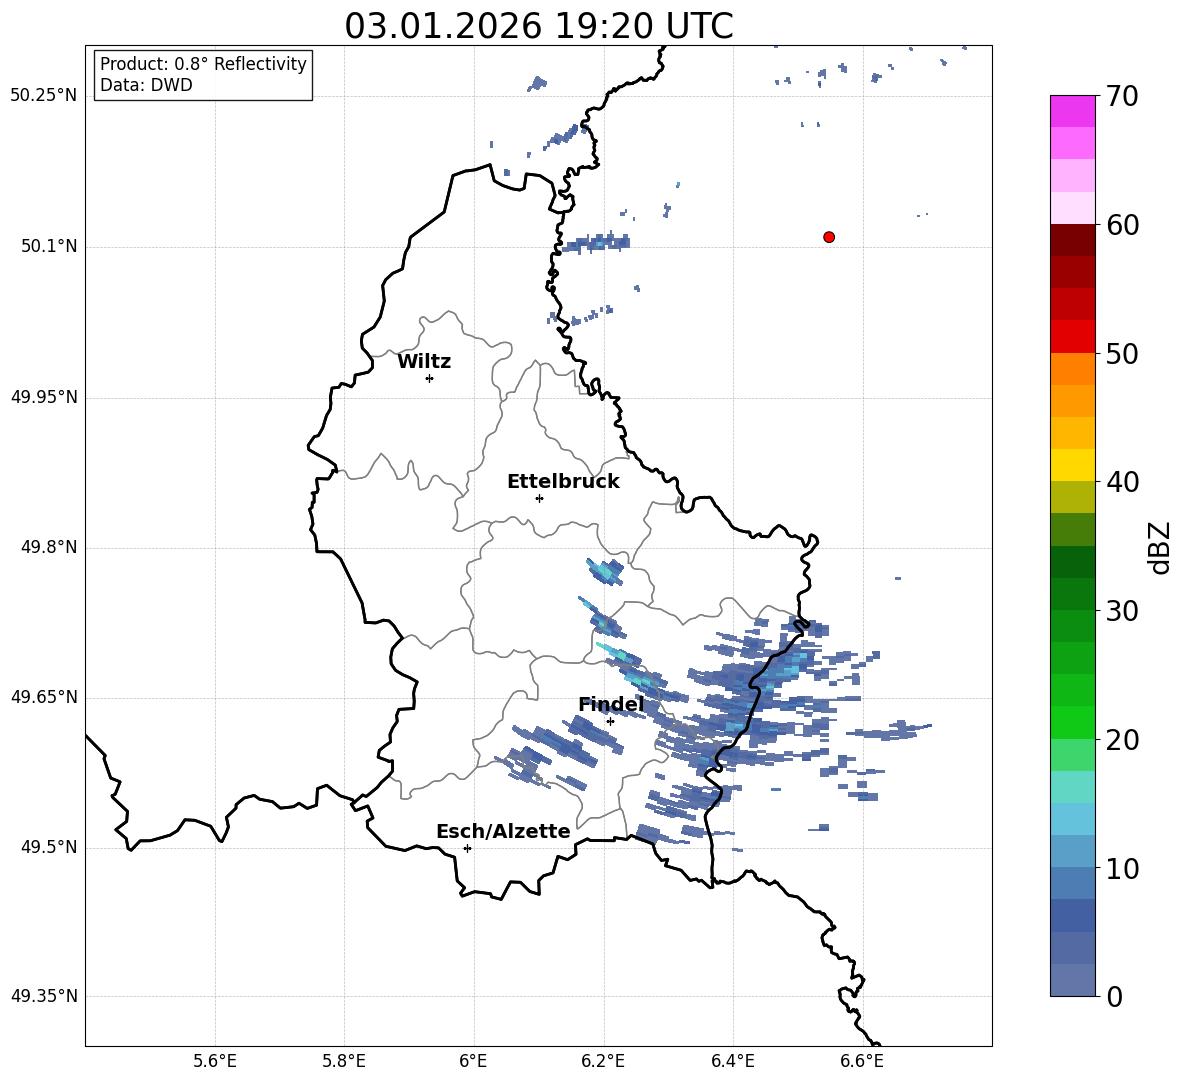The width and height of the screenshot is (1184, 1081).
Task: Click the 49.8°N latitude label
Action: [x=49, y=547]
